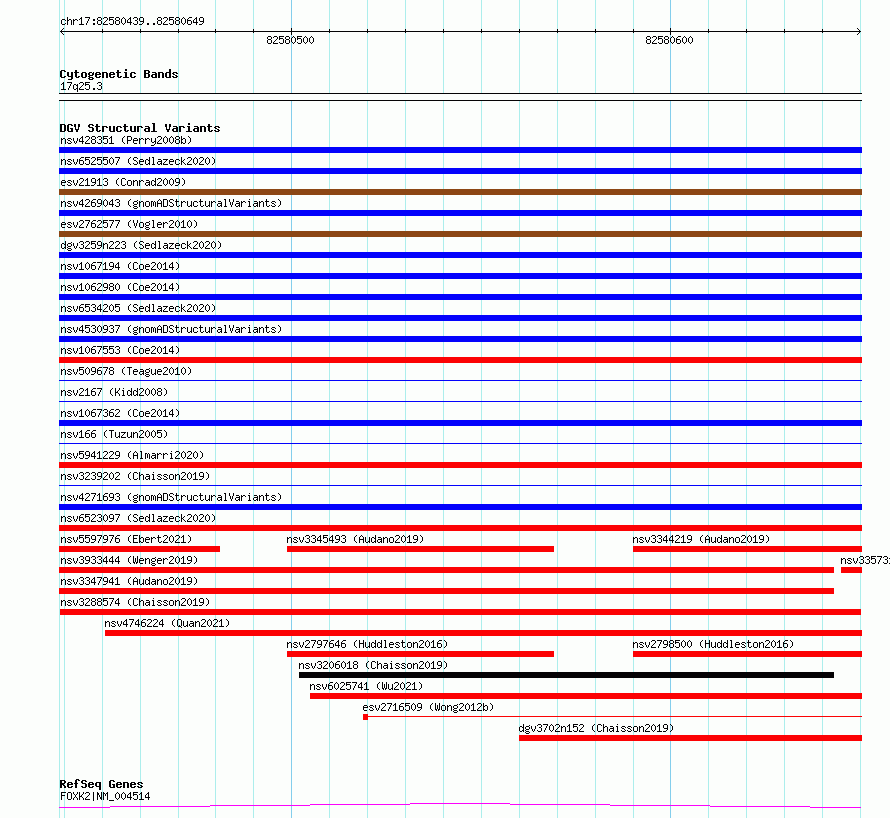Click the brown bar under esv2762577 (Vogler2010)
Viewport: 890px width, 818px height.
tap(460, 234)
